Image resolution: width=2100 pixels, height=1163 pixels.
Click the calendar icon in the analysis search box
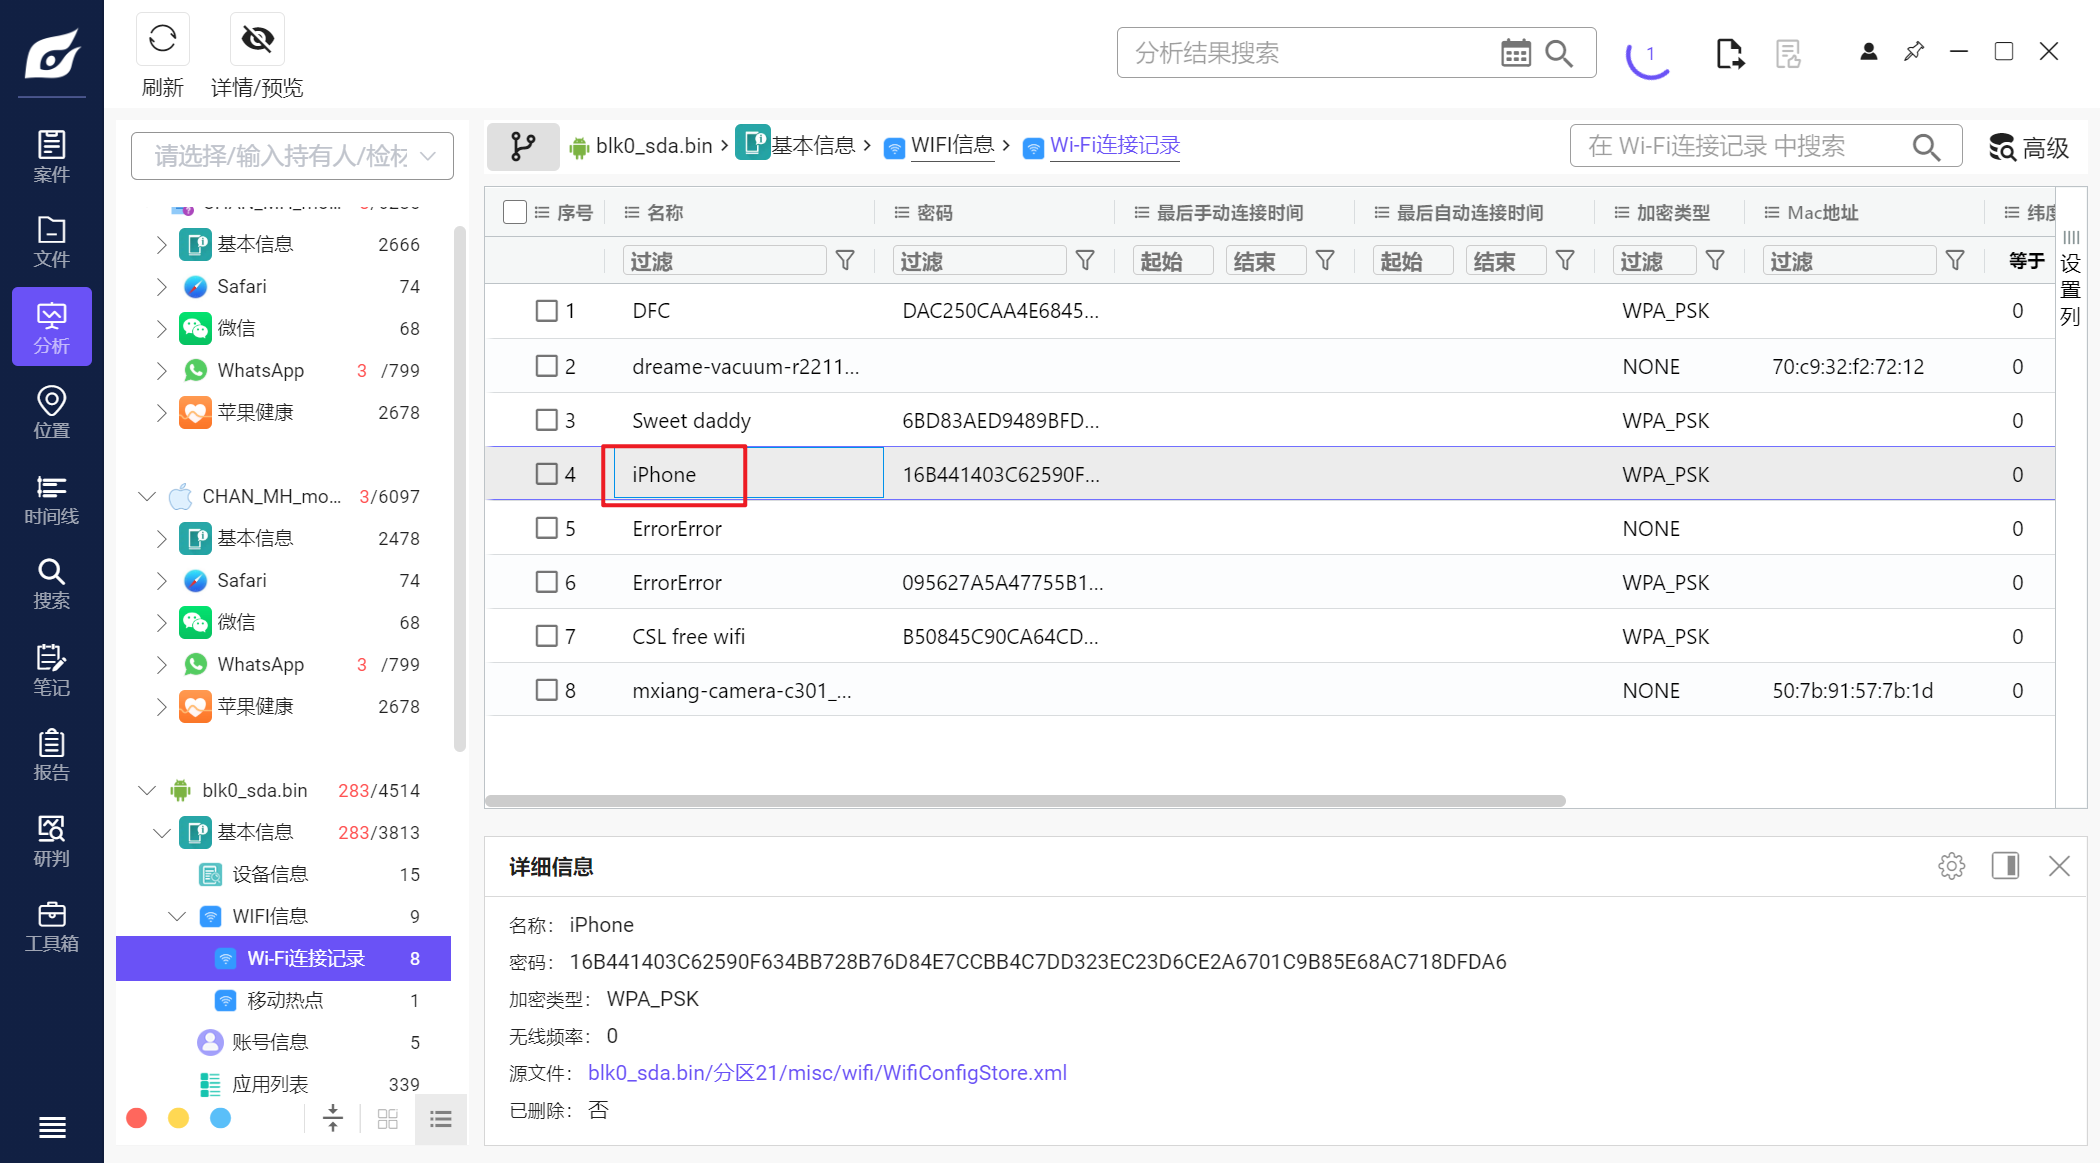(x=1515, y=53)
